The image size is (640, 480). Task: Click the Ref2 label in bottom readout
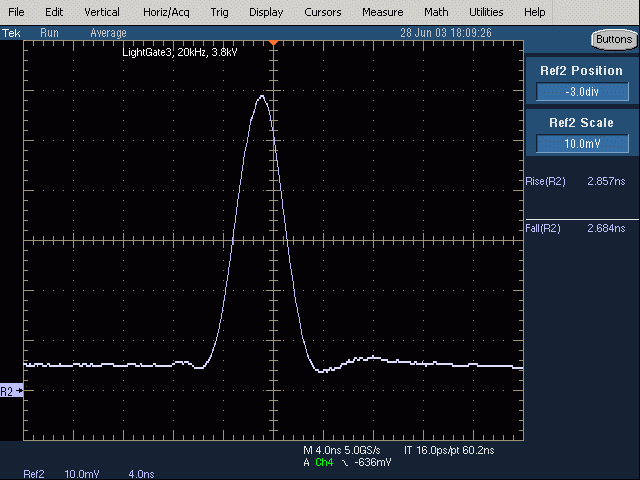tap(34, 474)
